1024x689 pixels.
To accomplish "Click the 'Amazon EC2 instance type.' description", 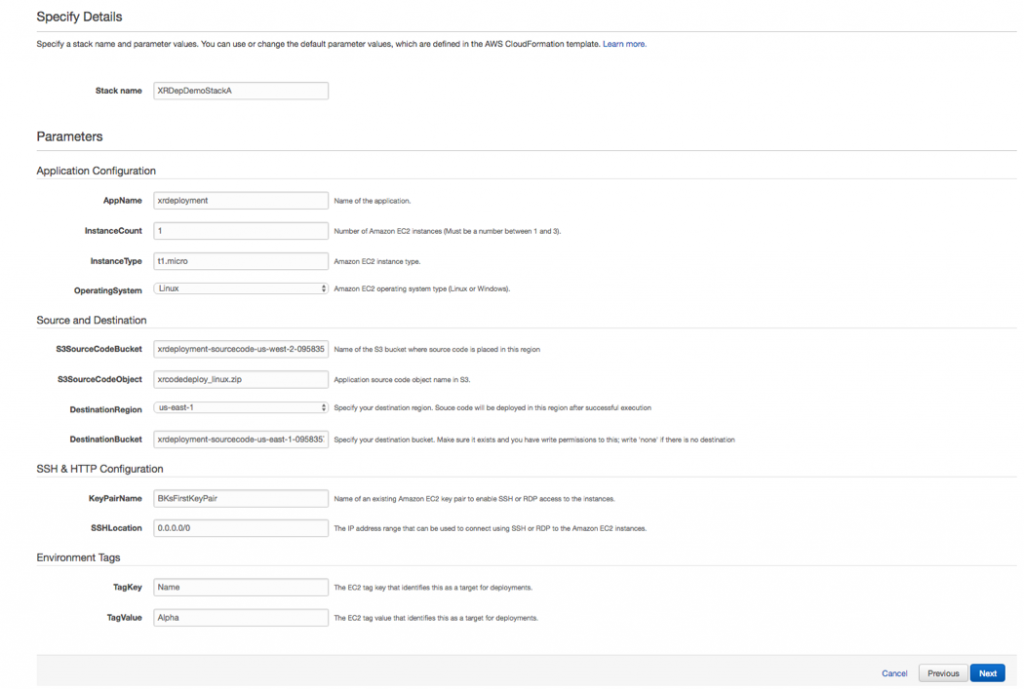I will [x=377, y=261].
